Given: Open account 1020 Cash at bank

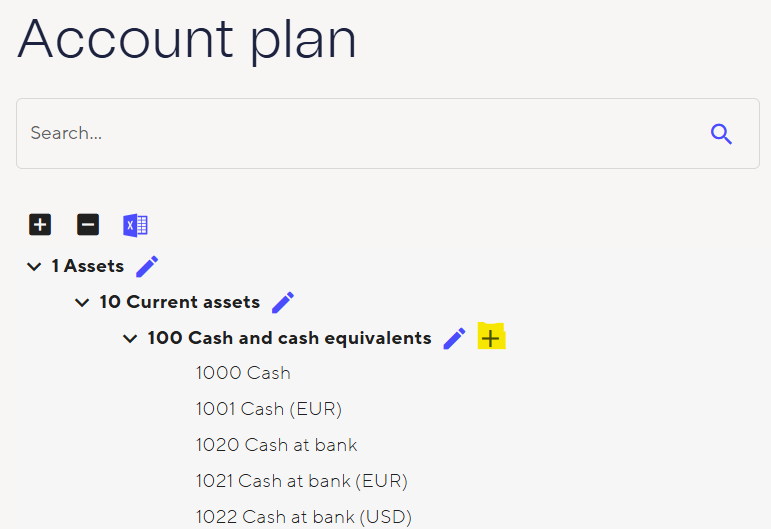Looking at the screenshot, I should [x=276, y=445].
